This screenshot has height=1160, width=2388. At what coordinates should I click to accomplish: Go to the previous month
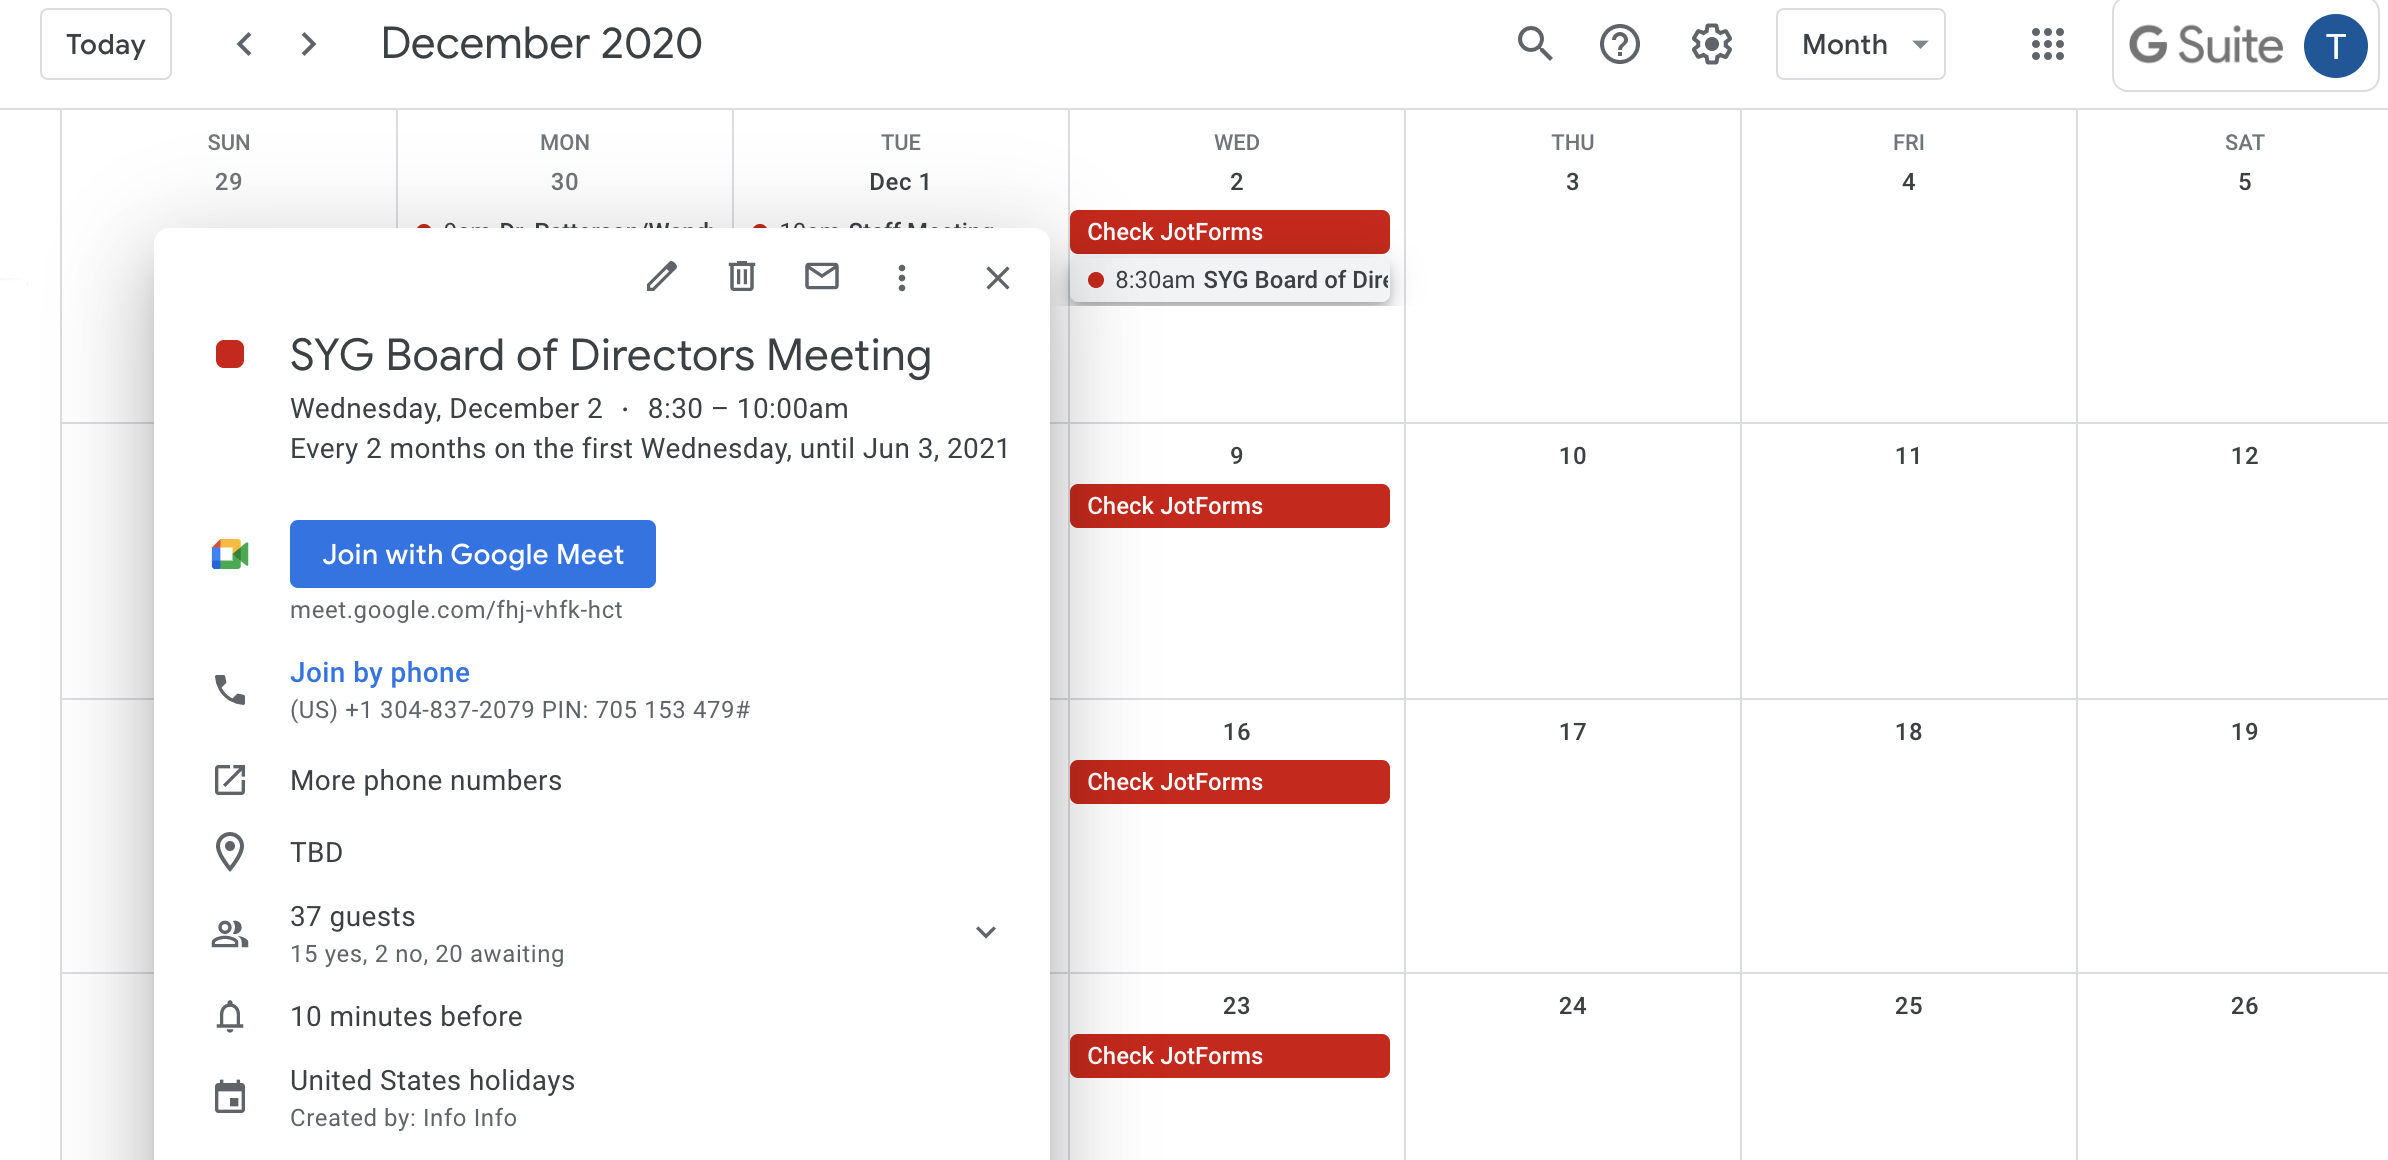coord(244,44)
